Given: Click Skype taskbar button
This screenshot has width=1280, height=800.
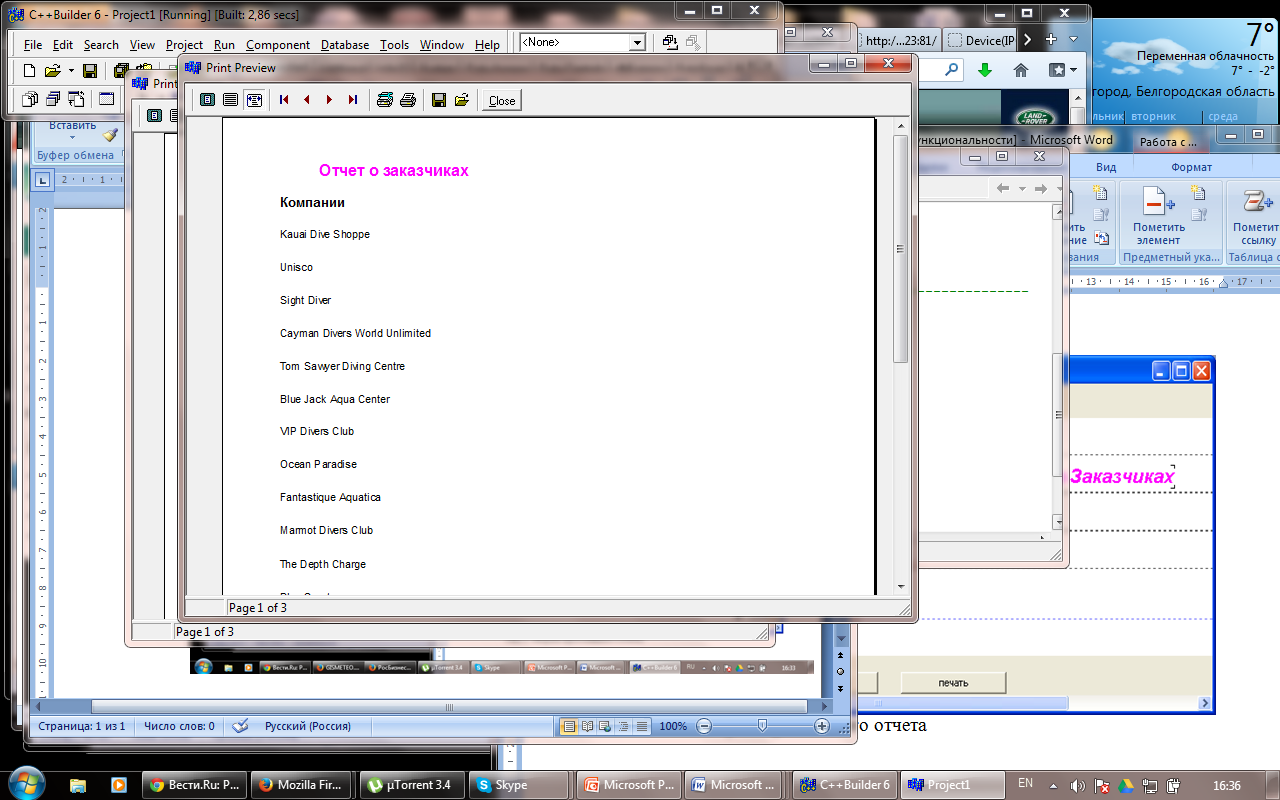Looking at the screenshot, I should tap(518, 785).
